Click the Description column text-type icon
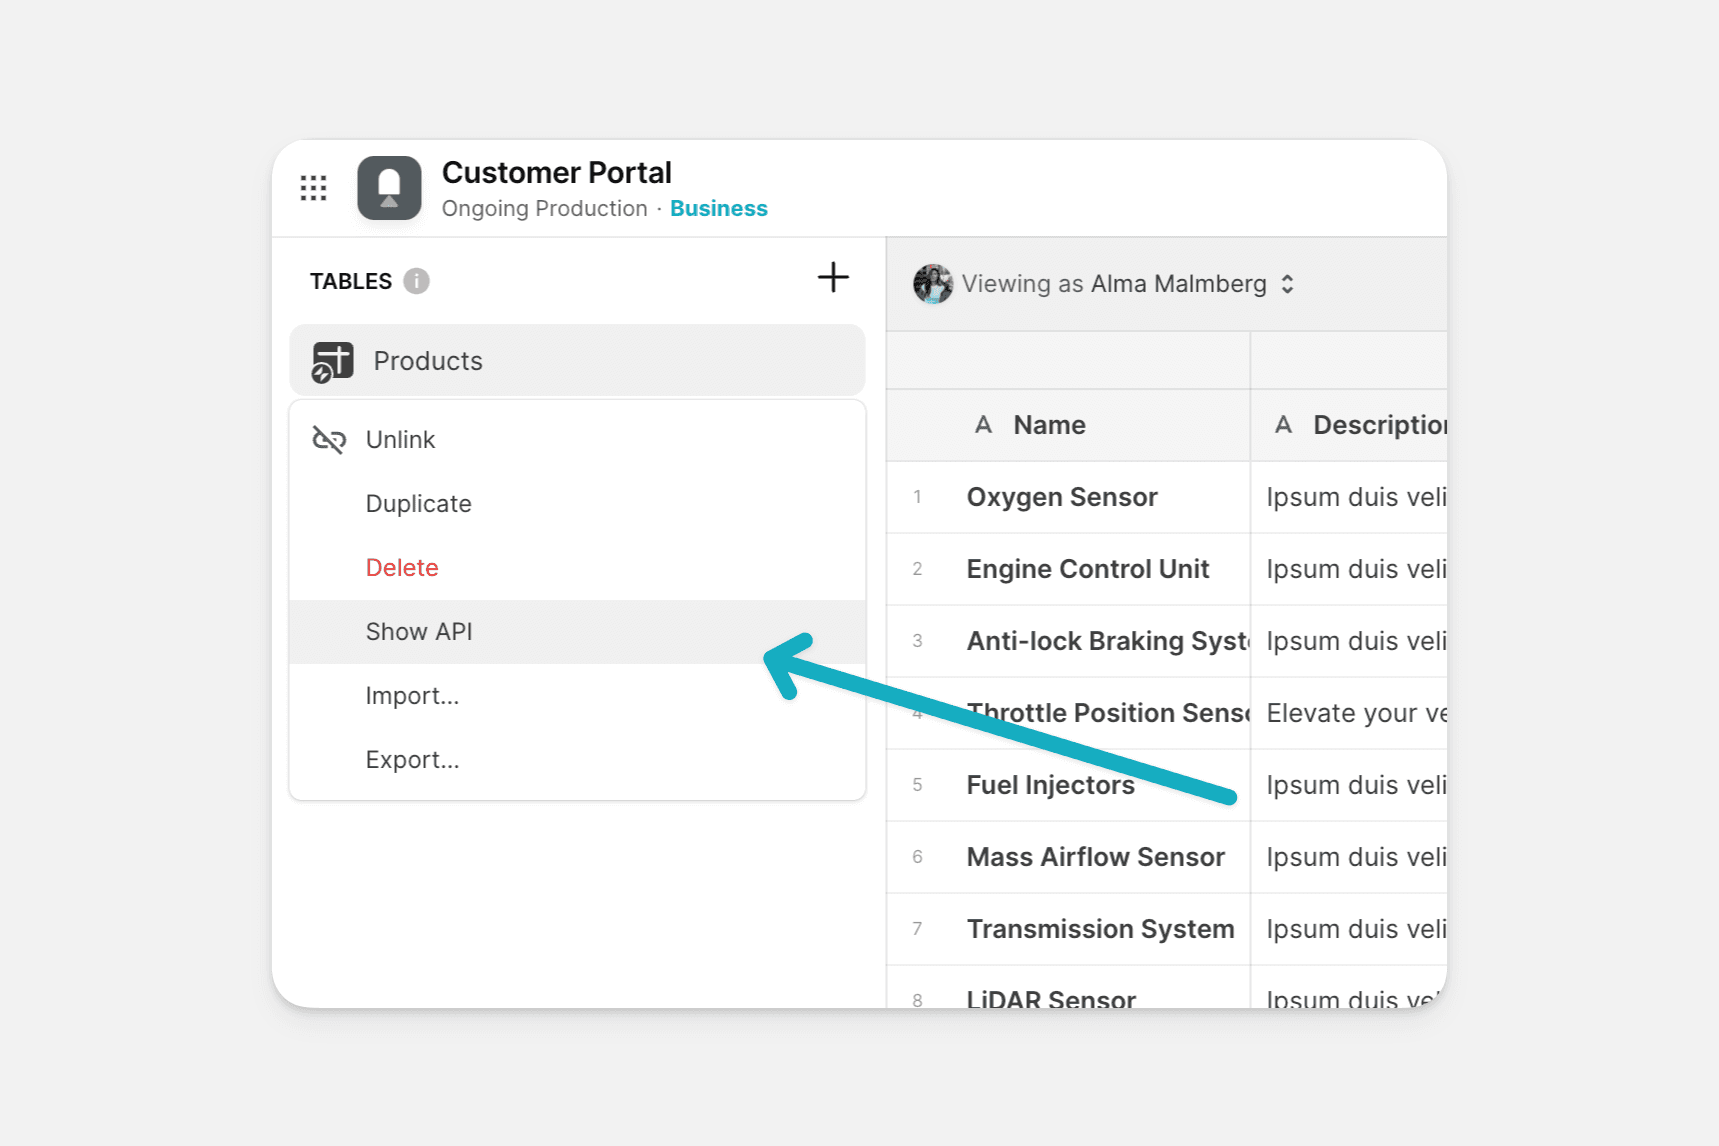 click(1283, 426)
